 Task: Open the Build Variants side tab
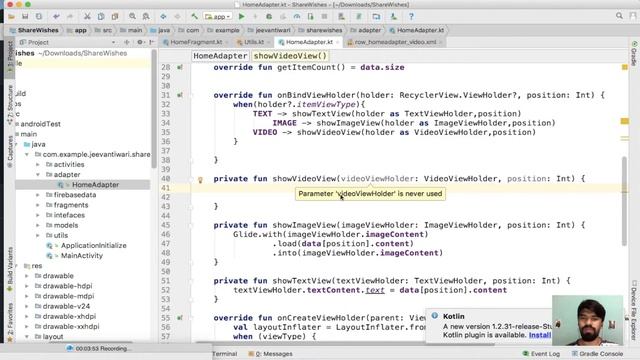tap(10, 269)
